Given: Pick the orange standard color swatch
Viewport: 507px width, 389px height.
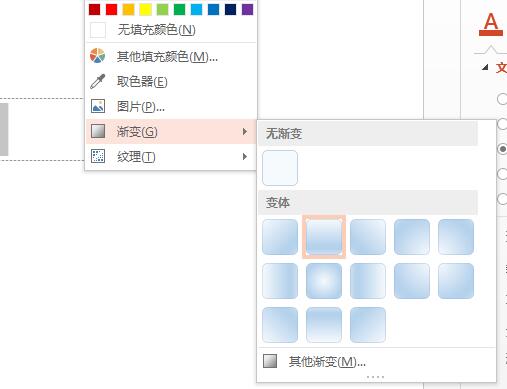Looking at the screenshot, I should [x=129, y=9].
